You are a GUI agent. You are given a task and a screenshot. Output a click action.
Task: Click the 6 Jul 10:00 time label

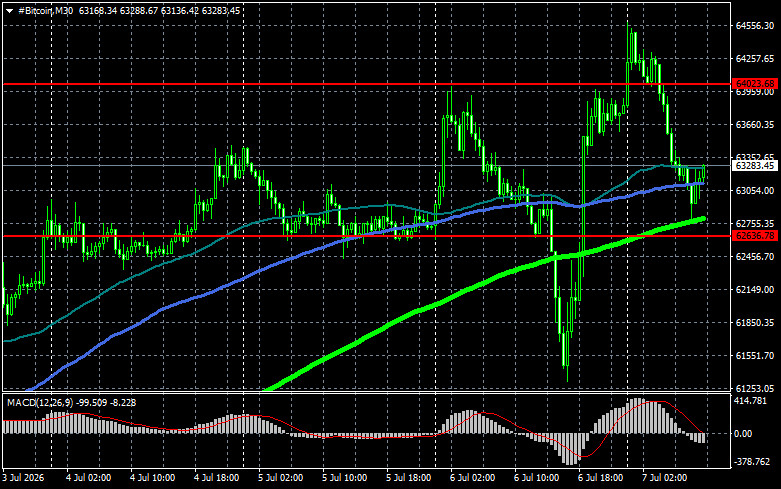(x=537, y=478)
